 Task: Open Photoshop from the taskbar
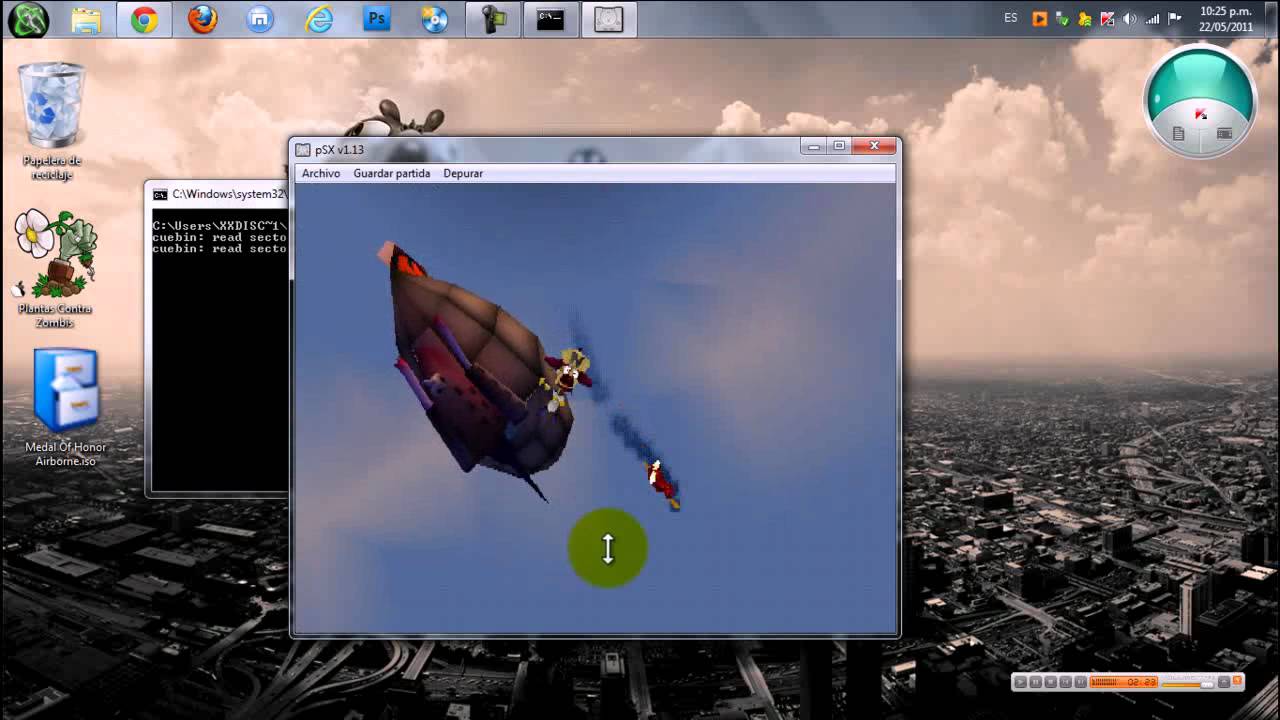pos(376,19)
